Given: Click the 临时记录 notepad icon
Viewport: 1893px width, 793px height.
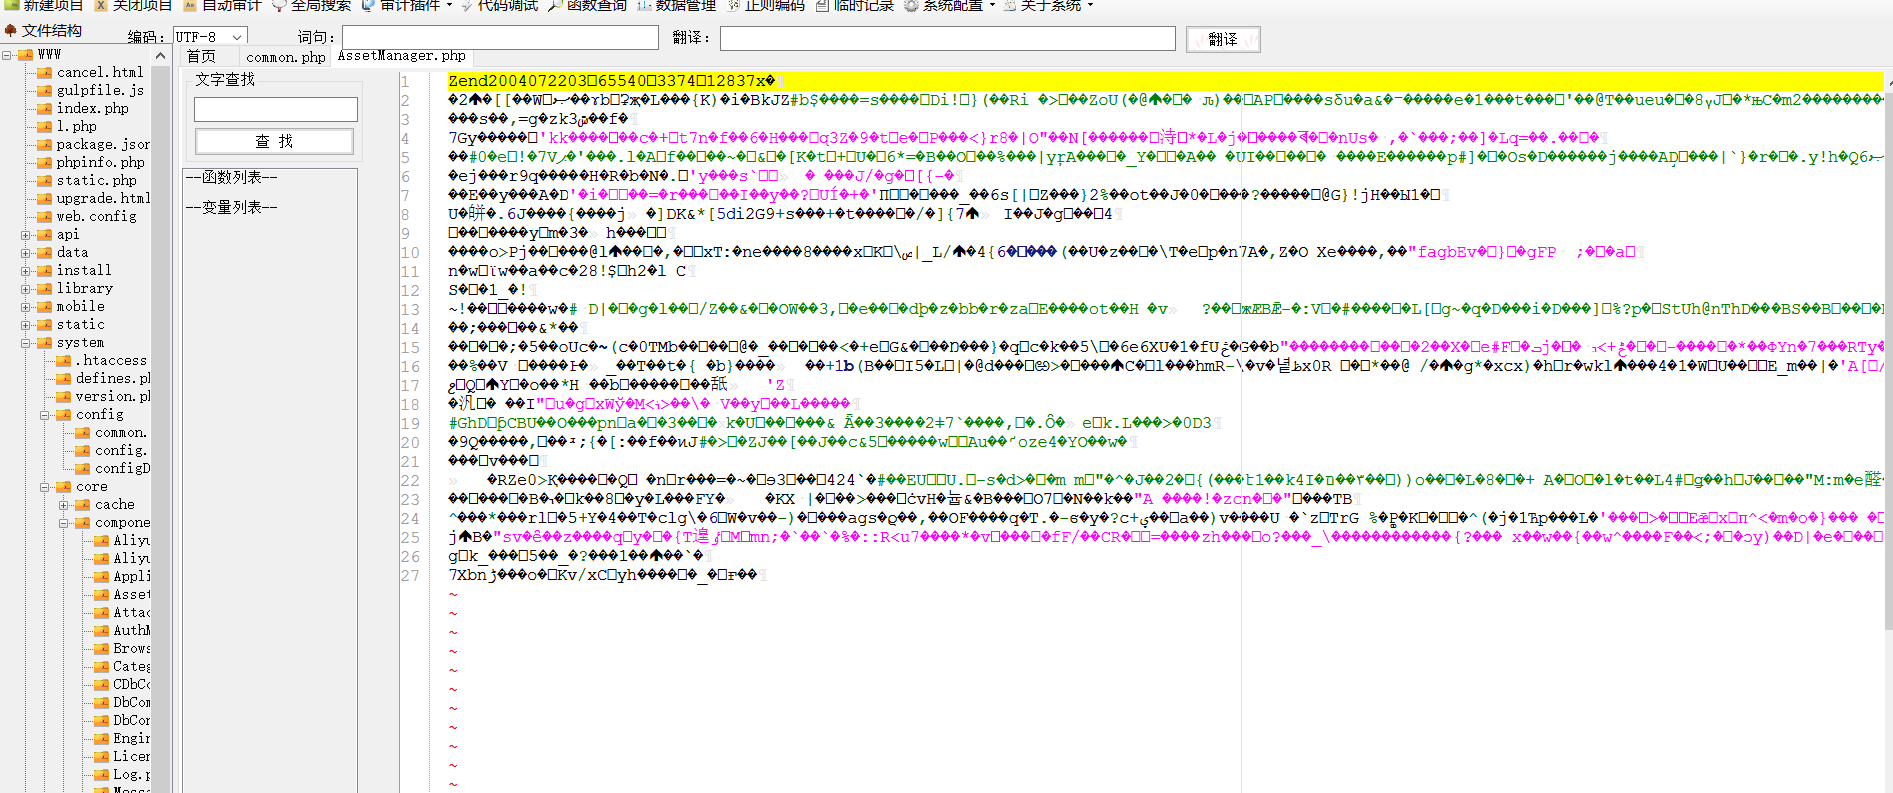Looking at the screenshot, I should tap(822, 5).
